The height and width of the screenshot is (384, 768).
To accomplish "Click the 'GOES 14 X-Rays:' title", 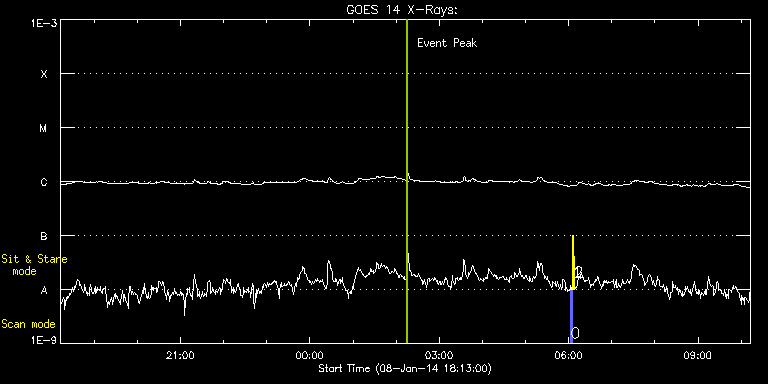I will click(402, 10).
